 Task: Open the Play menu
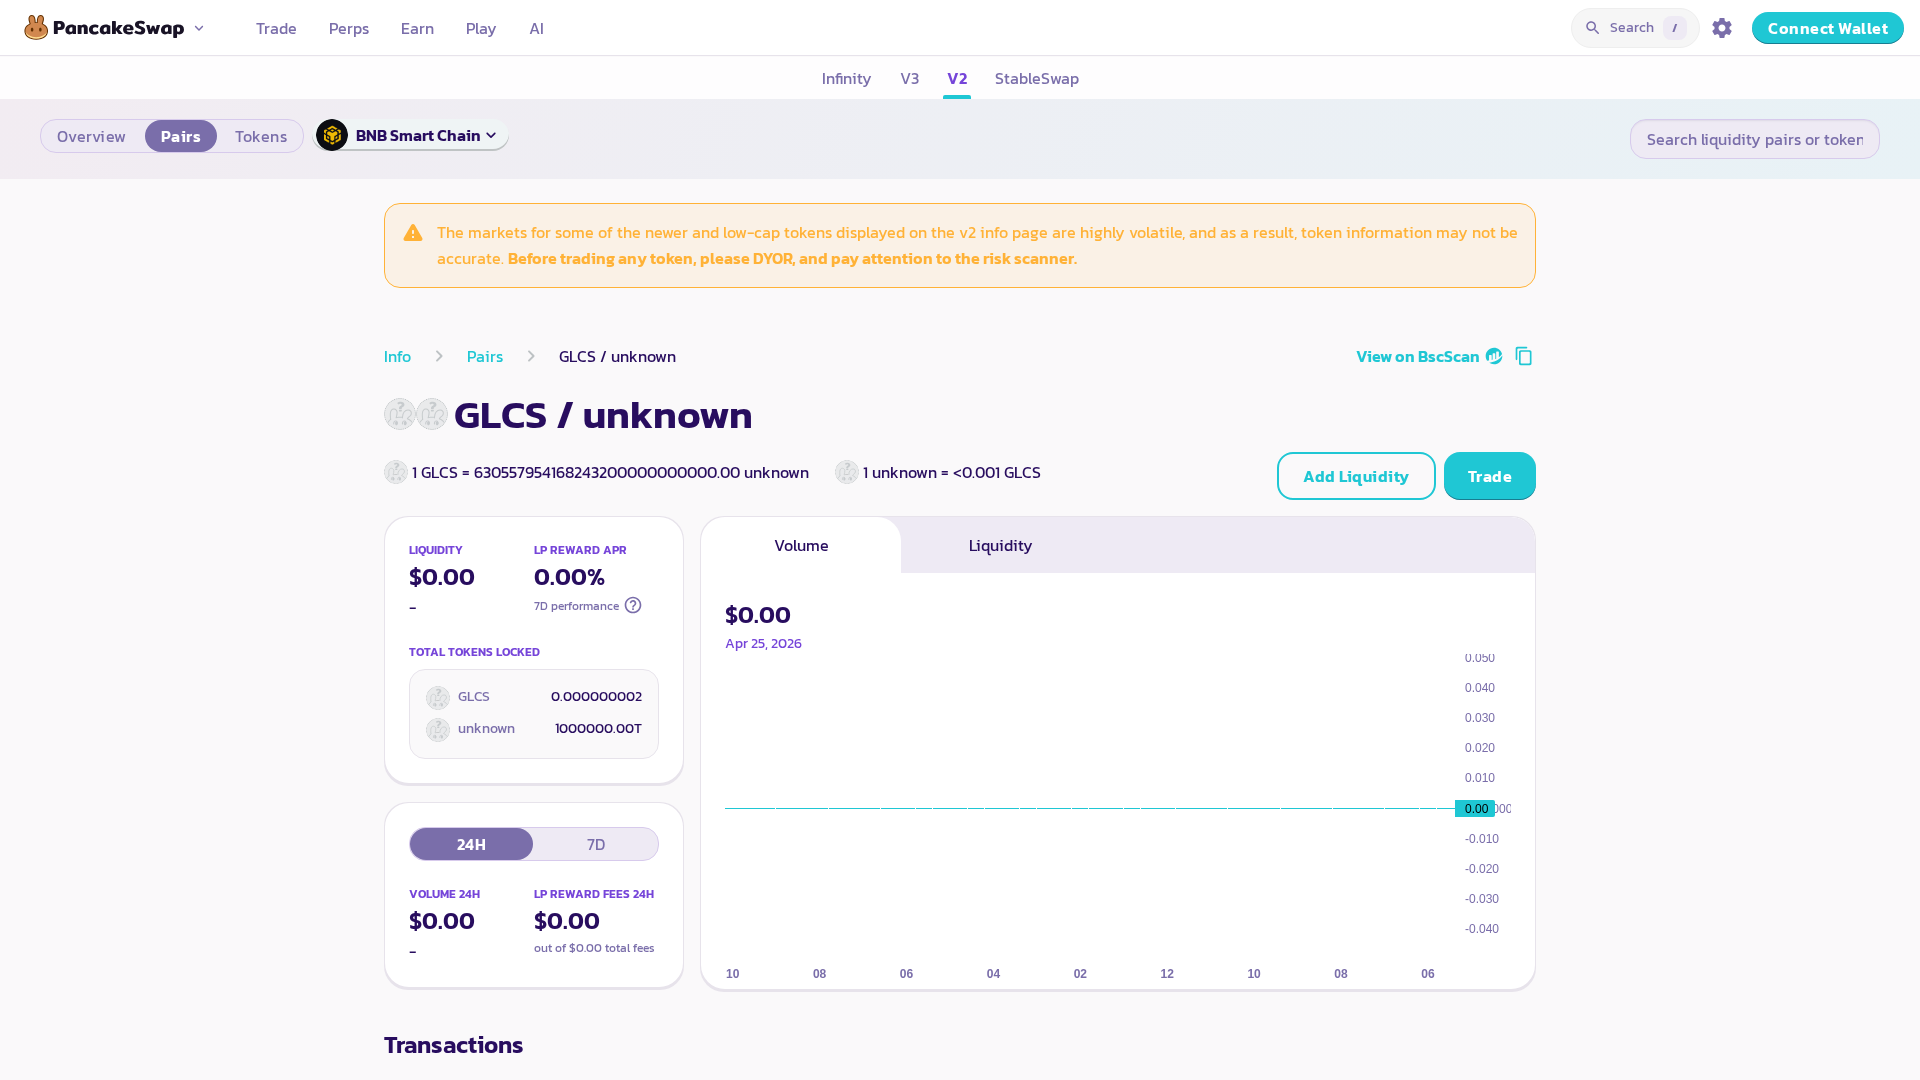coord(481,28)
